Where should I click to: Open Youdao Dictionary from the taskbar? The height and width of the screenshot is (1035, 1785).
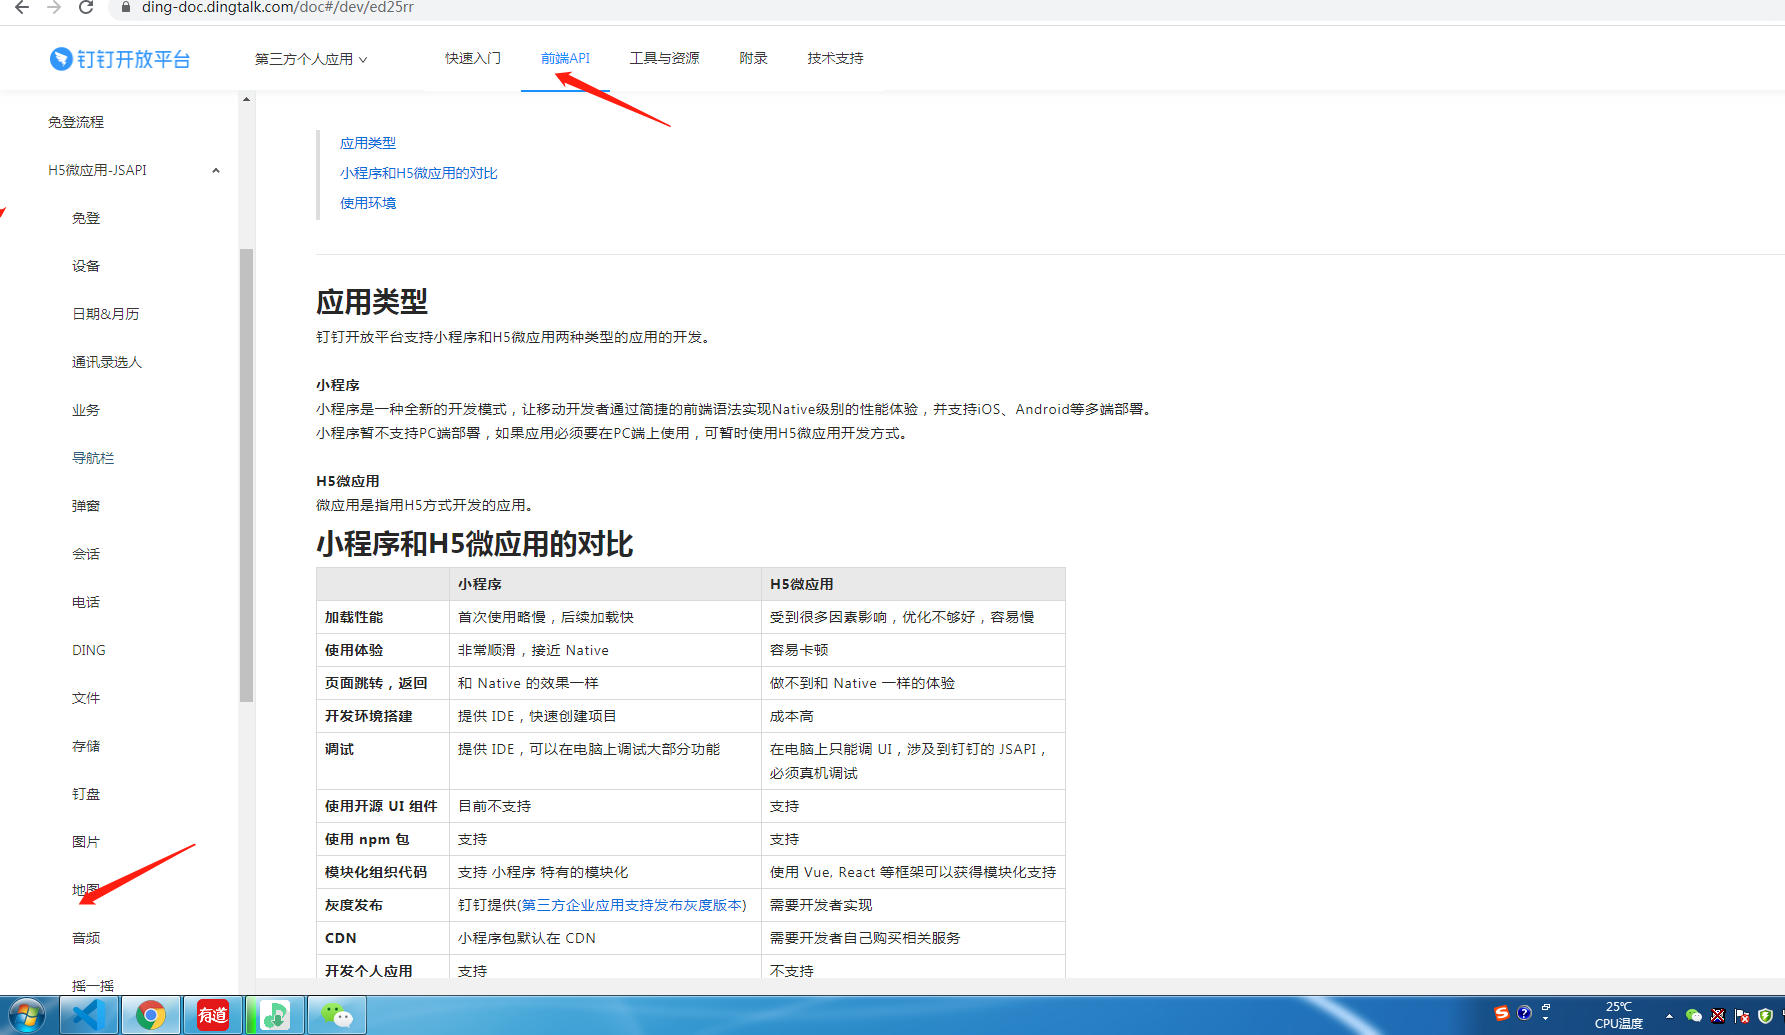[211, 1014]
